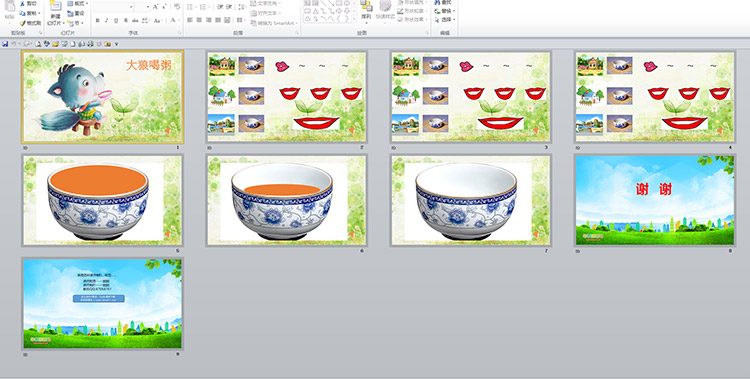
Task: Justify text in paragraph group
Action: pos(218,20)
